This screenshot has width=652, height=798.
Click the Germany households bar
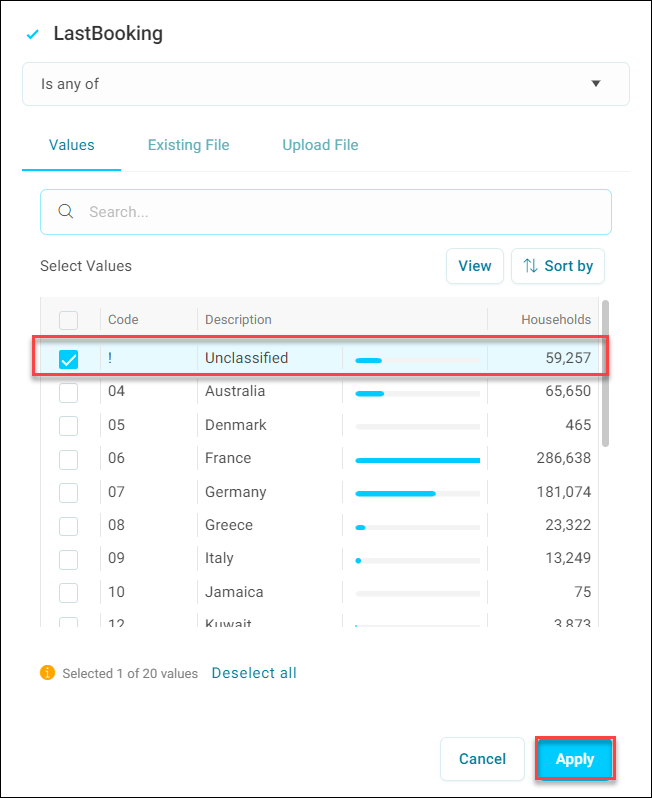click(417, 494)
